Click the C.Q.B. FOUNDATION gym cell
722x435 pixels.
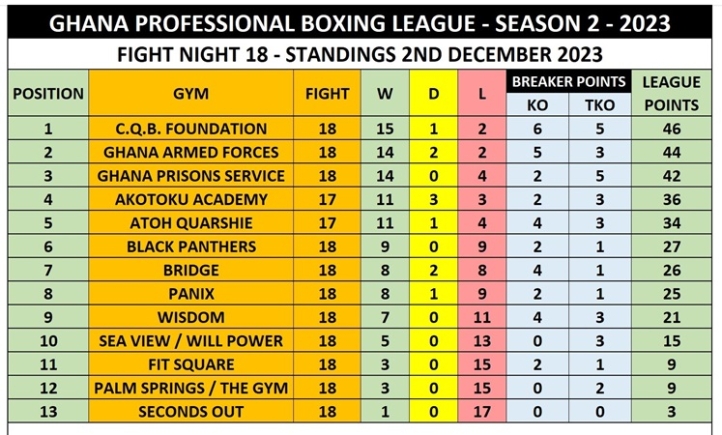[x=190, y=129]
